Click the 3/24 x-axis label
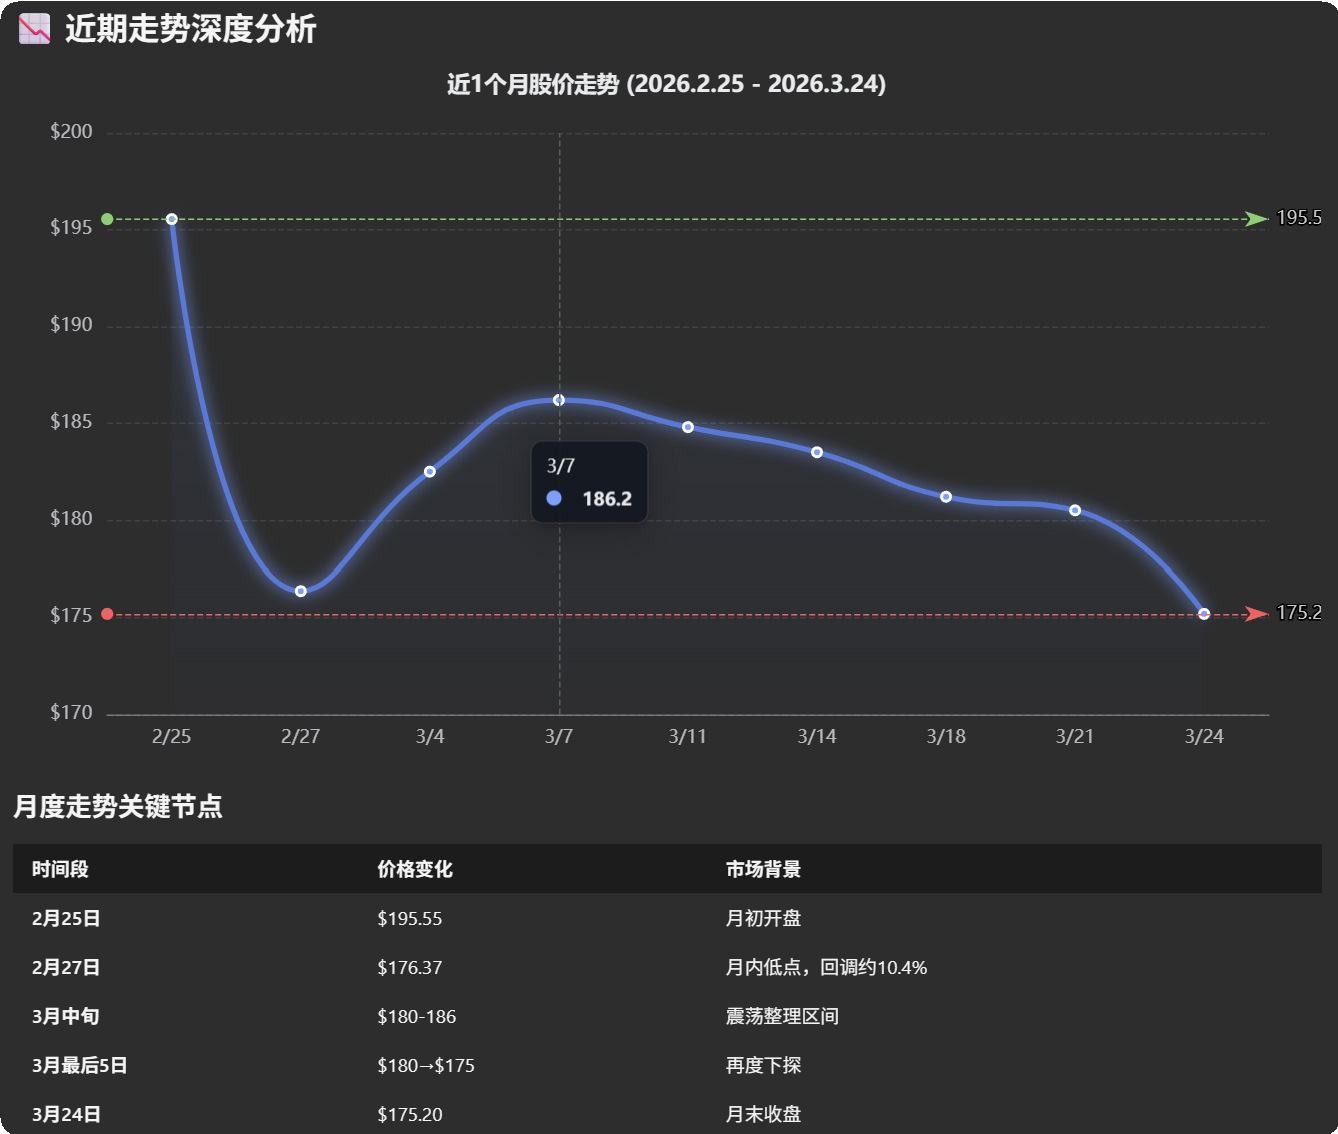The width and height of the screenshot is (1338, 1134). coord(1204,737)
